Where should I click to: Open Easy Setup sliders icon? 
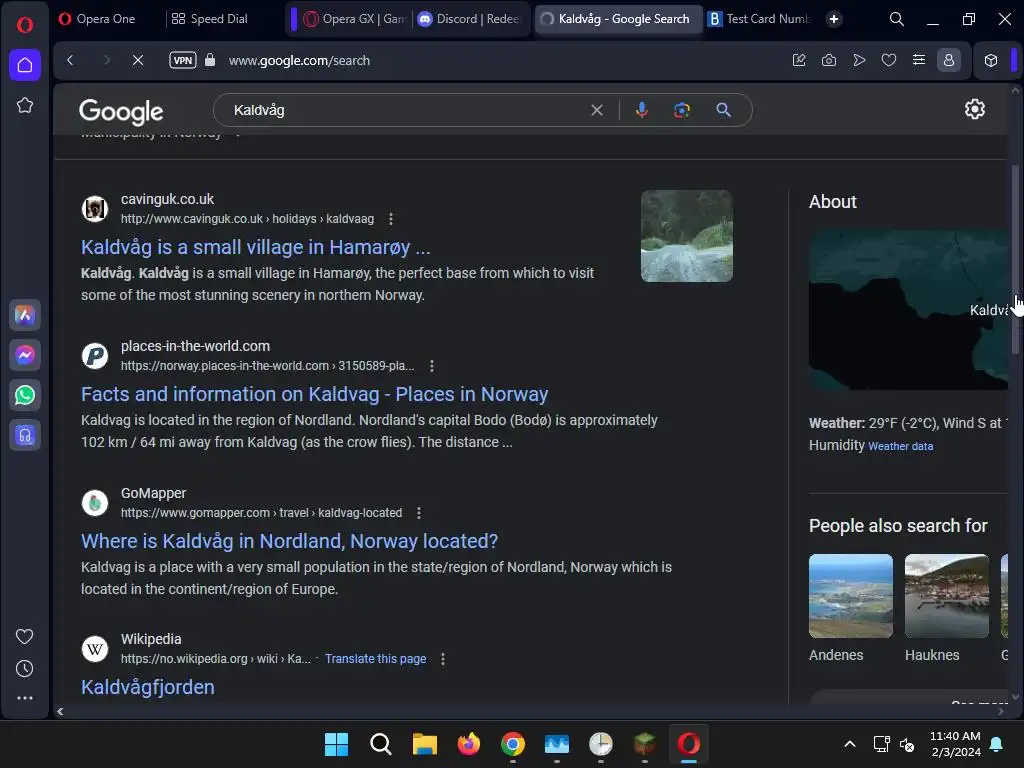(x=919, y=60)
